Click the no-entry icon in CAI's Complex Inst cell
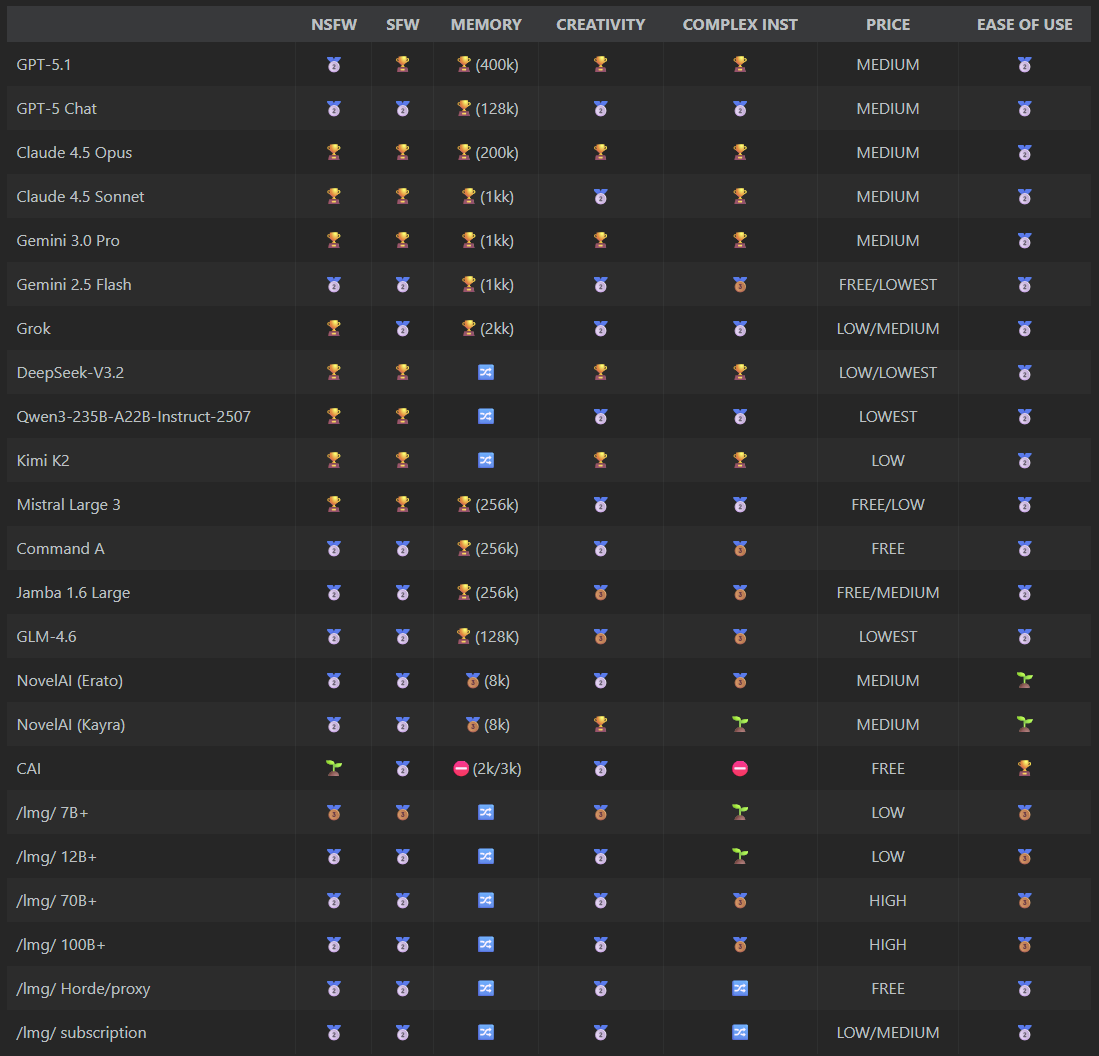1099x1056 pixels. tap(740, 768)
